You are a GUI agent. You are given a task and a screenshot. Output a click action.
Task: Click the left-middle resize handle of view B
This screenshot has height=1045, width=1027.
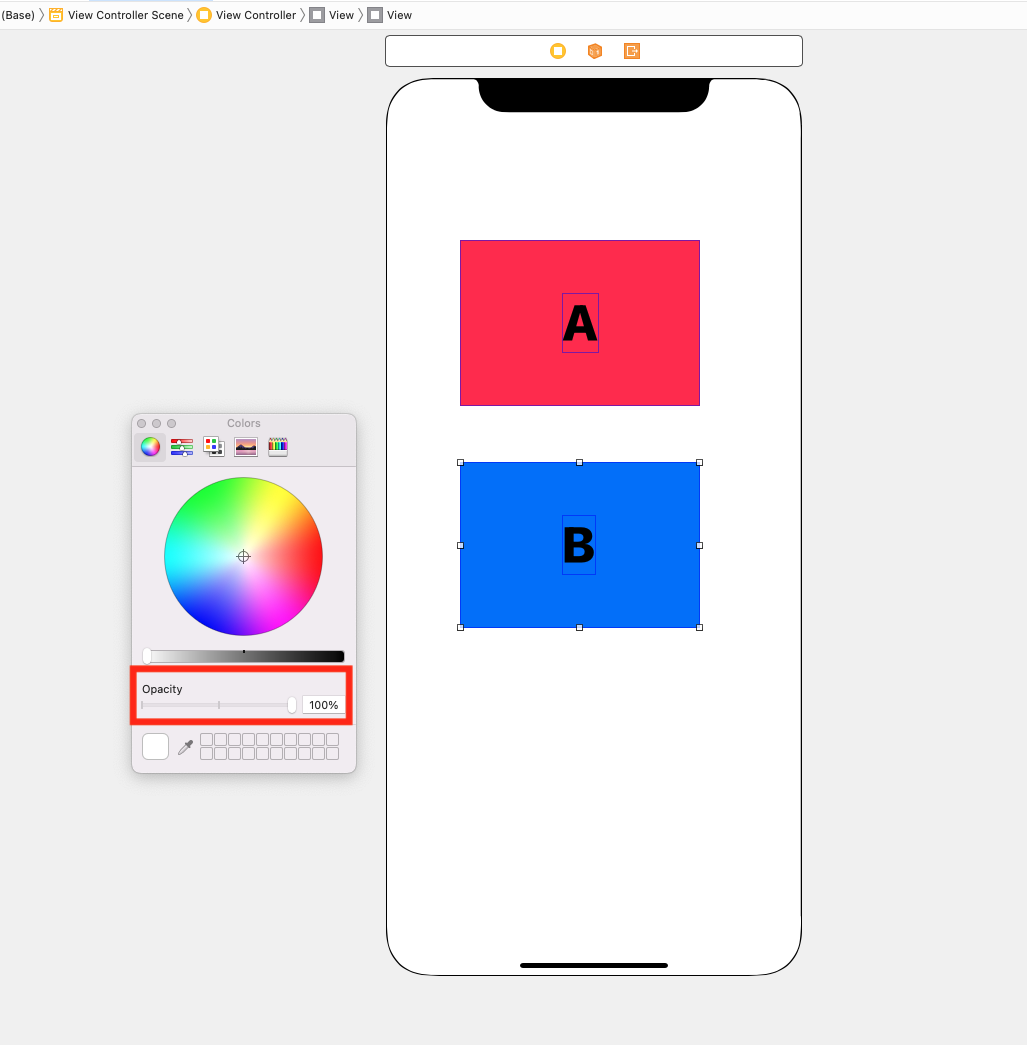tap(461, 545)
